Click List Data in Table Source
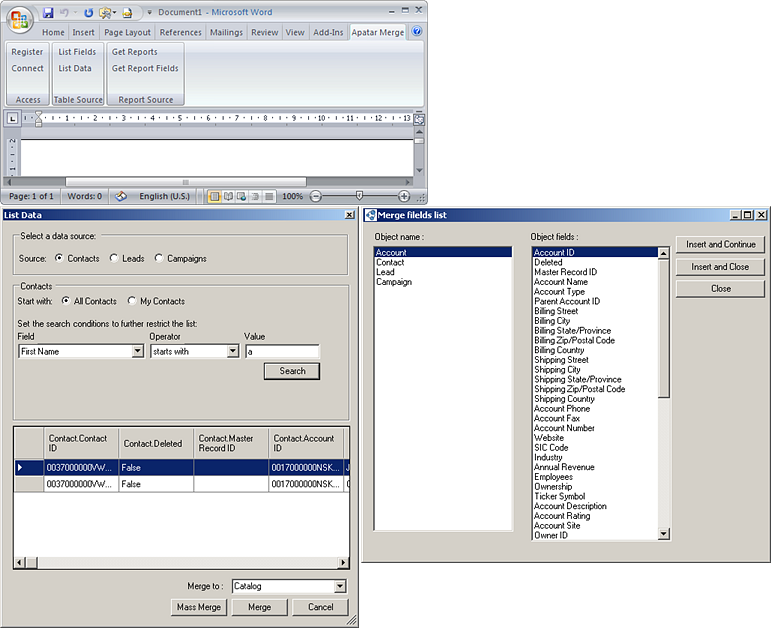This screenshot has width=773, height=630. coord(75,68)
